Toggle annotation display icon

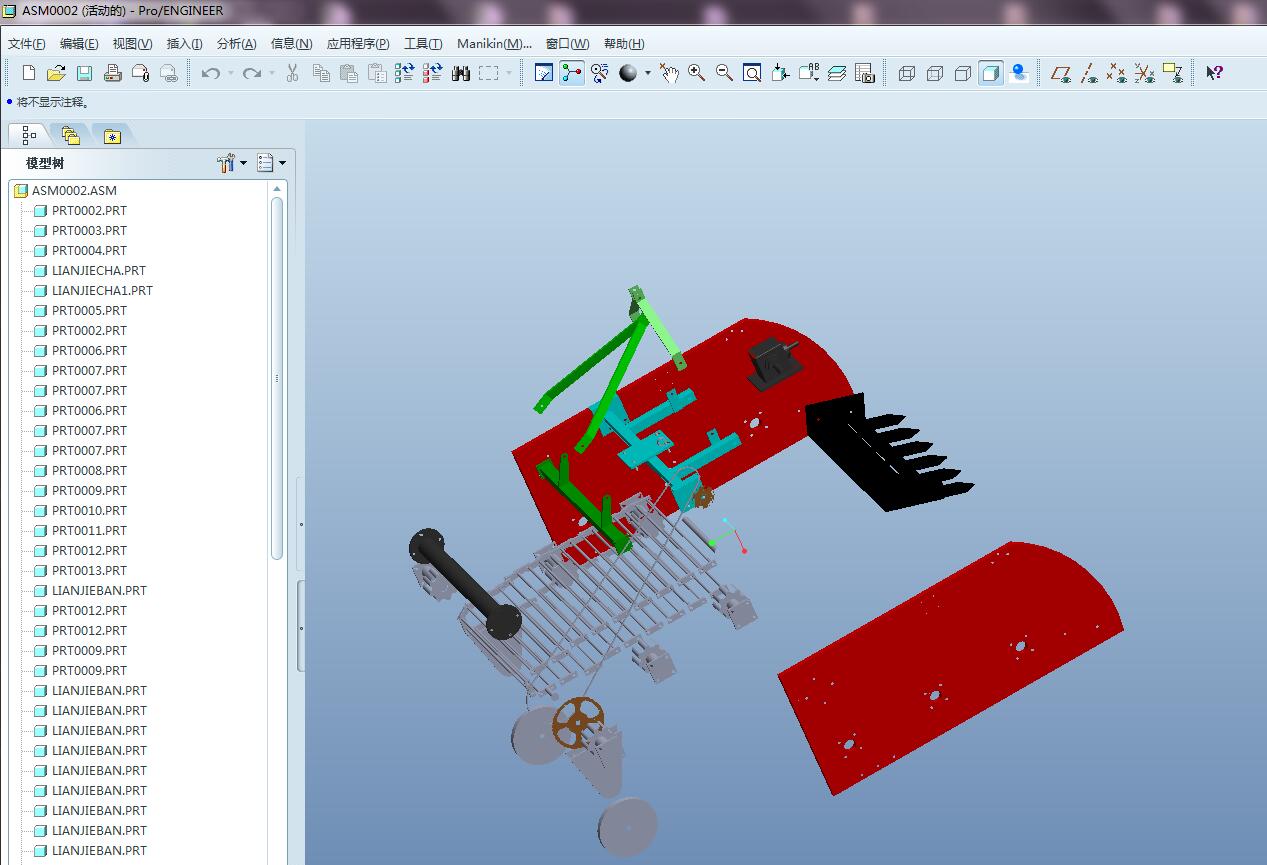coord(1173,73)
